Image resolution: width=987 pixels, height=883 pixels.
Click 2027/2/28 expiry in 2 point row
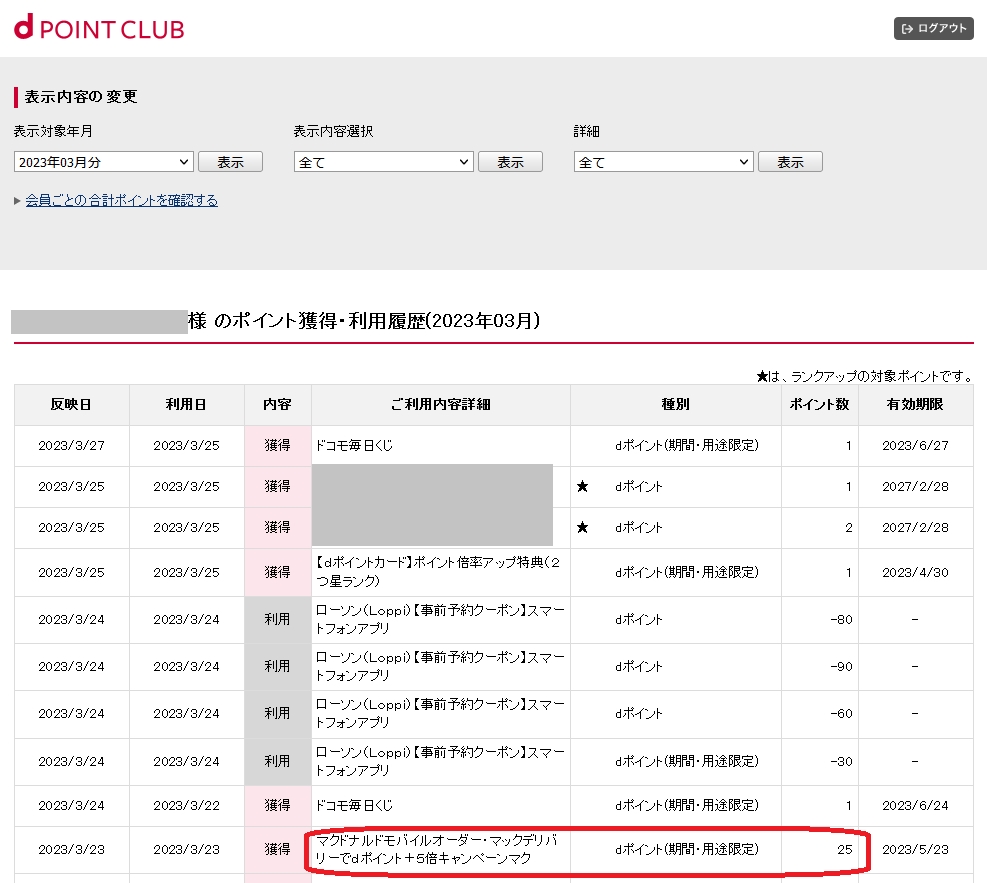click(915, 527)
